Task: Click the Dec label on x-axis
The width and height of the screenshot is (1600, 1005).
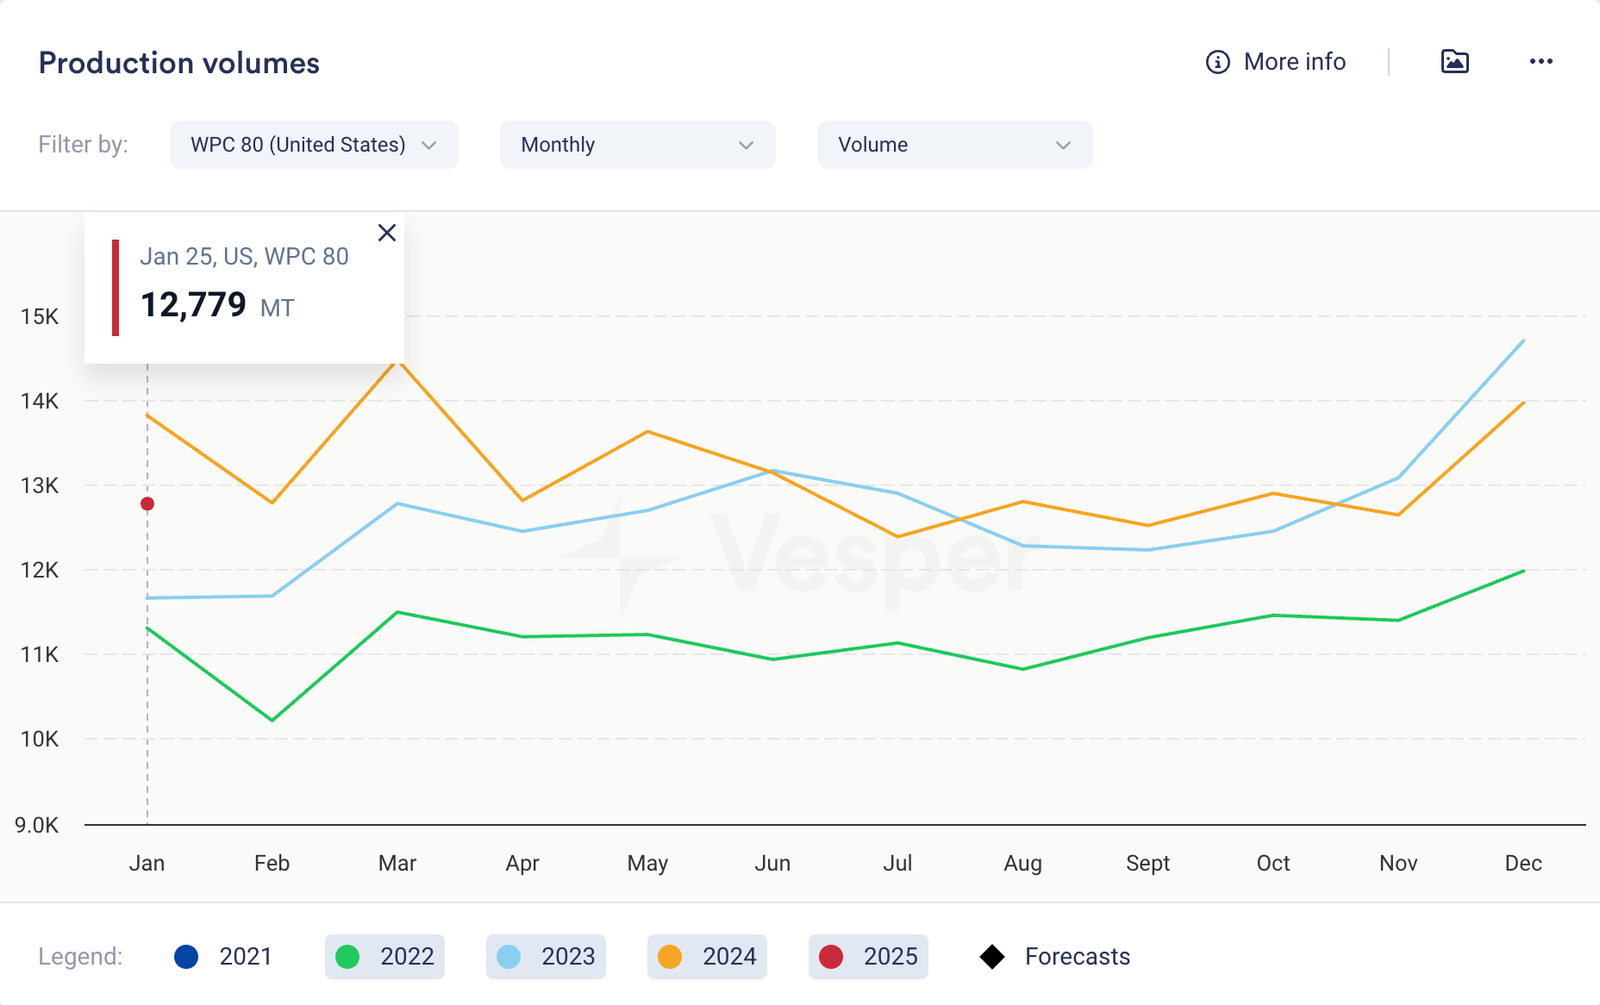Action: [x=1523, y=863]
